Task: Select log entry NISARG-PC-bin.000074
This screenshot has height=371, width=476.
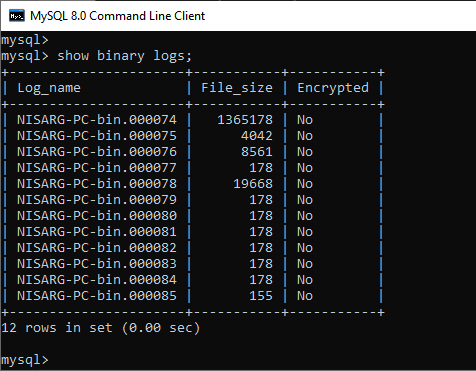Action: (x=97, y=120)
